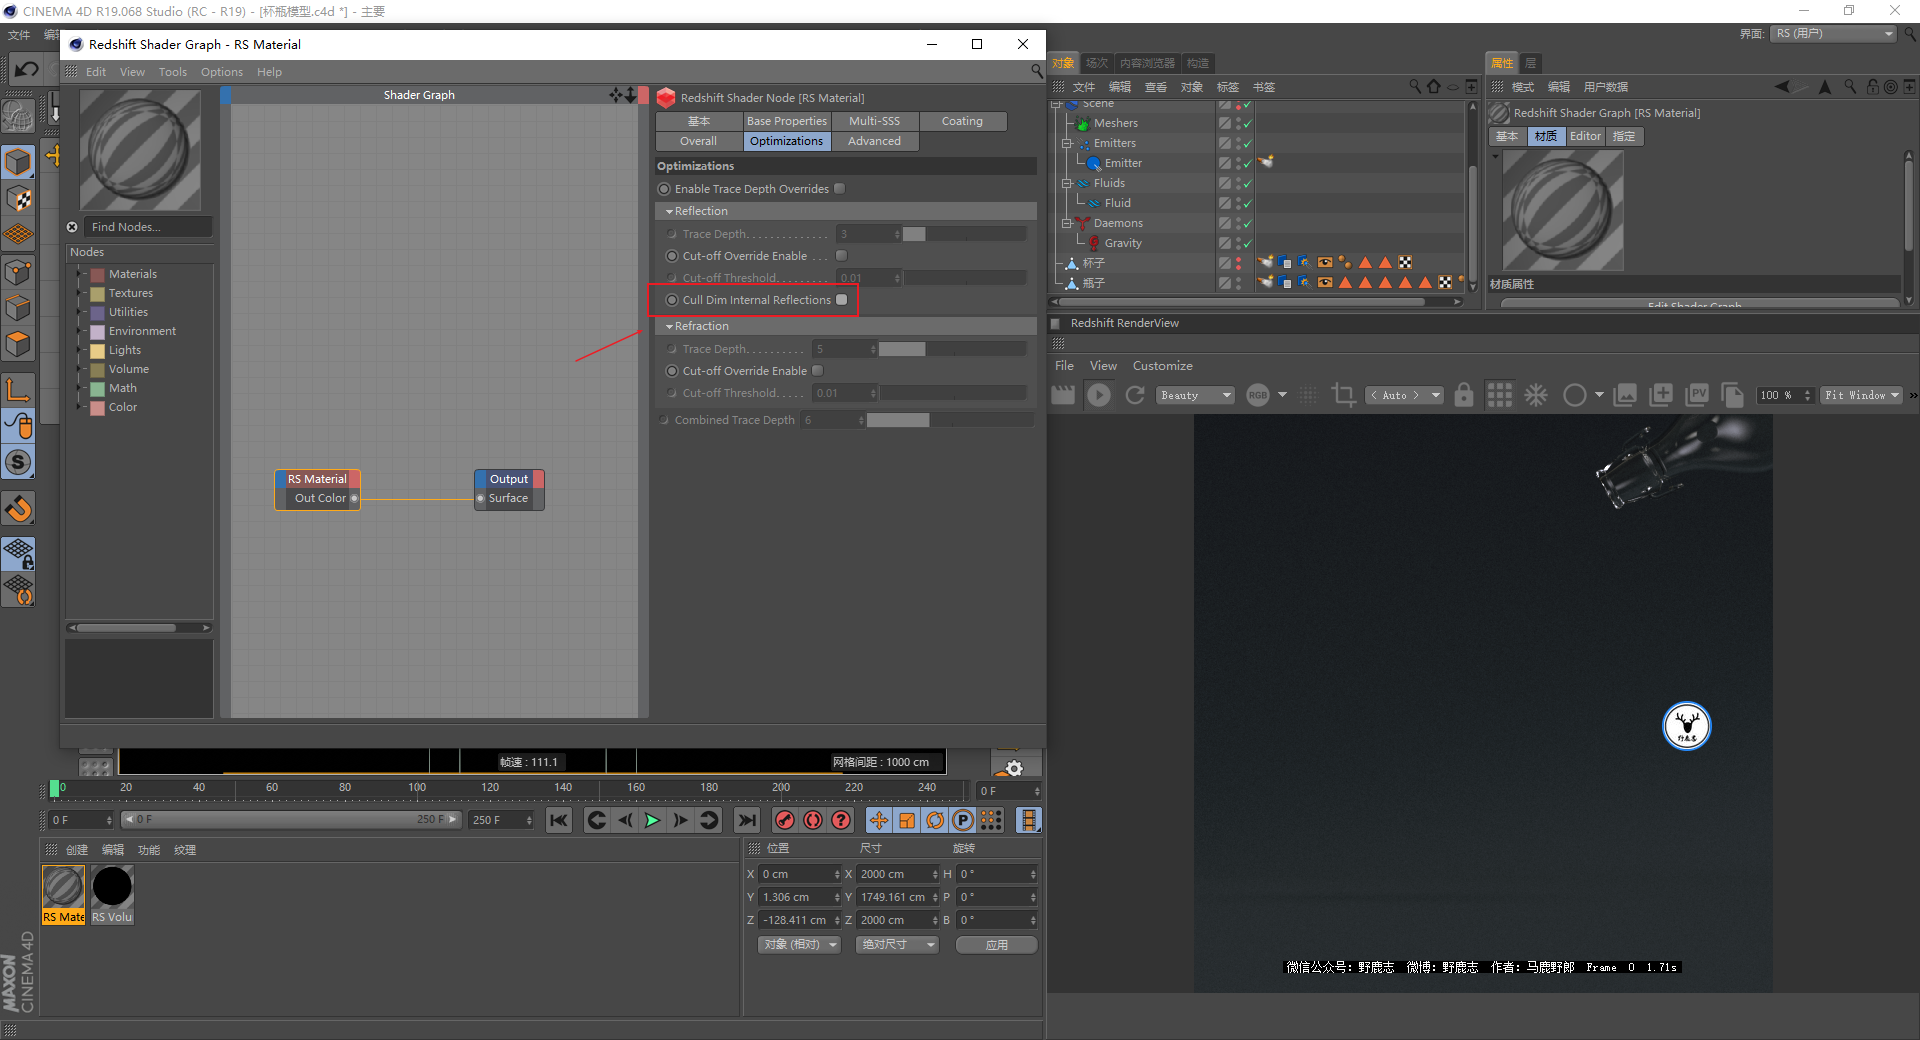Click the red question mark keyframe selection icon
The width and height of the screenshot is (1920, 1040).
842,820
